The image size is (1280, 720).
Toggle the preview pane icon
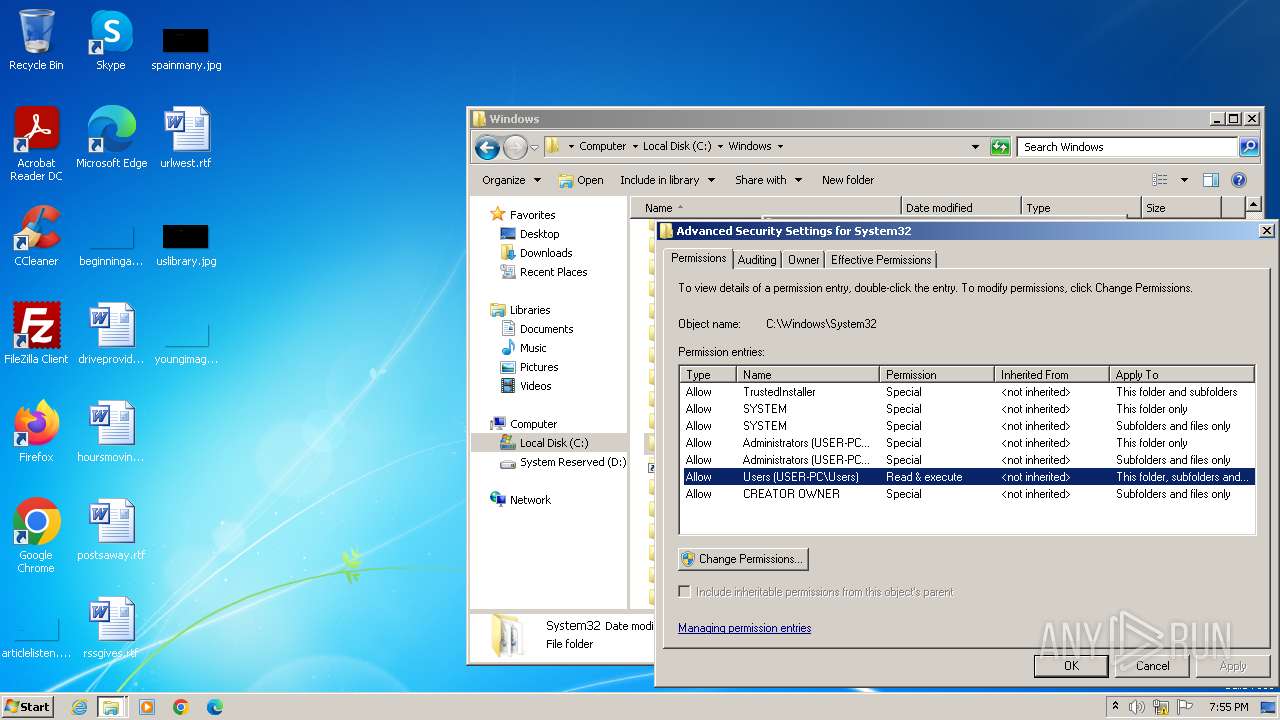1211,180
